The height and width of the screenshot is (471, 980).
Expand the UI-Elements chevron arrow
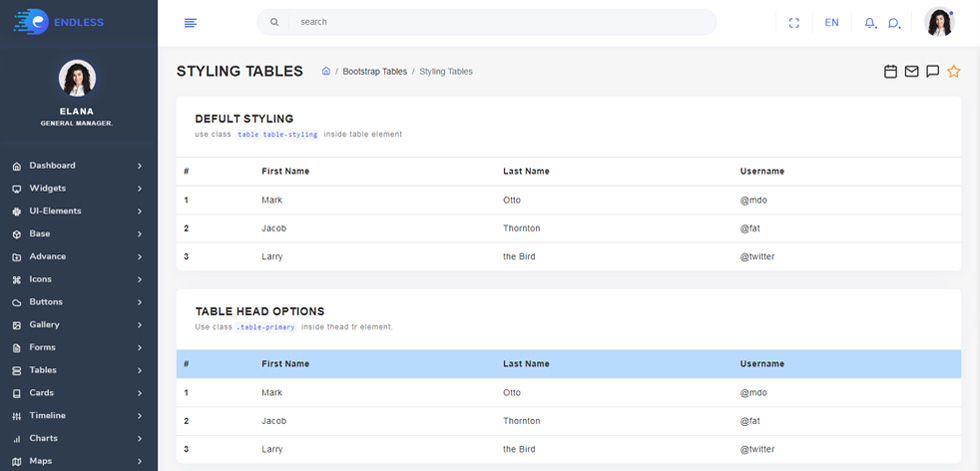click(x=139, y=212)
